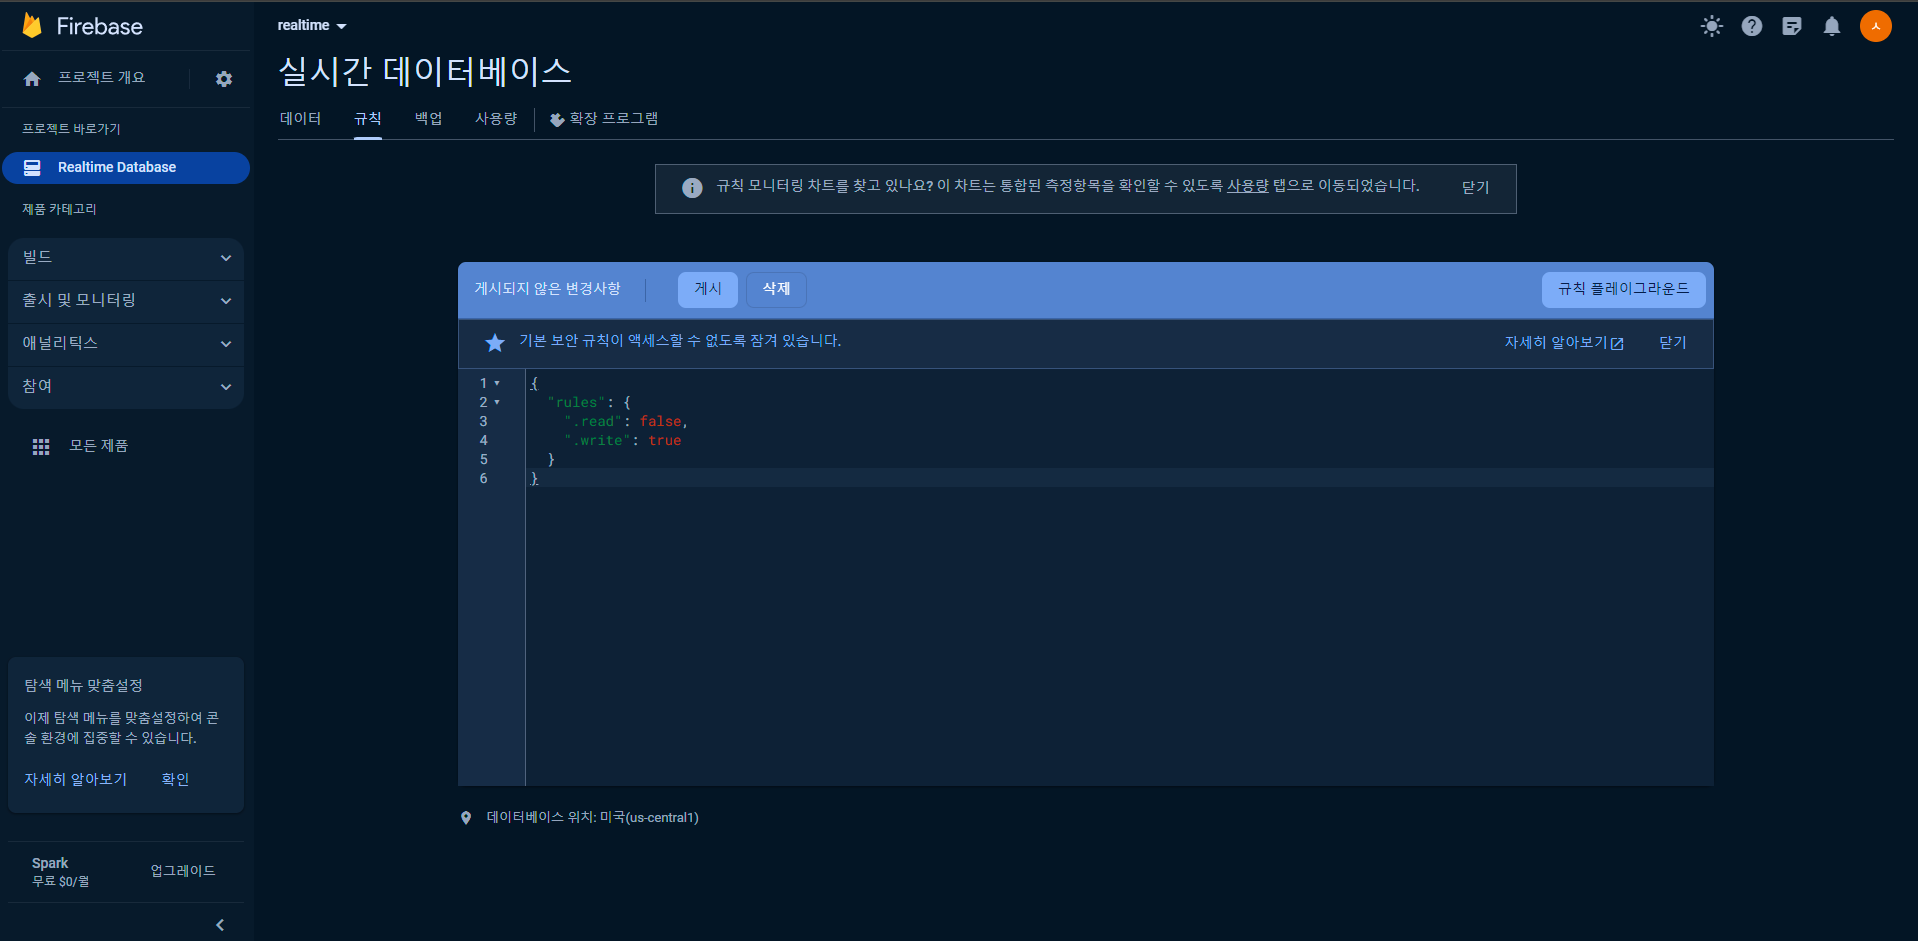This screenshot has width=1918, height=941.
Task: Open project settings gear icon
Action: click(x=224, y=78)
